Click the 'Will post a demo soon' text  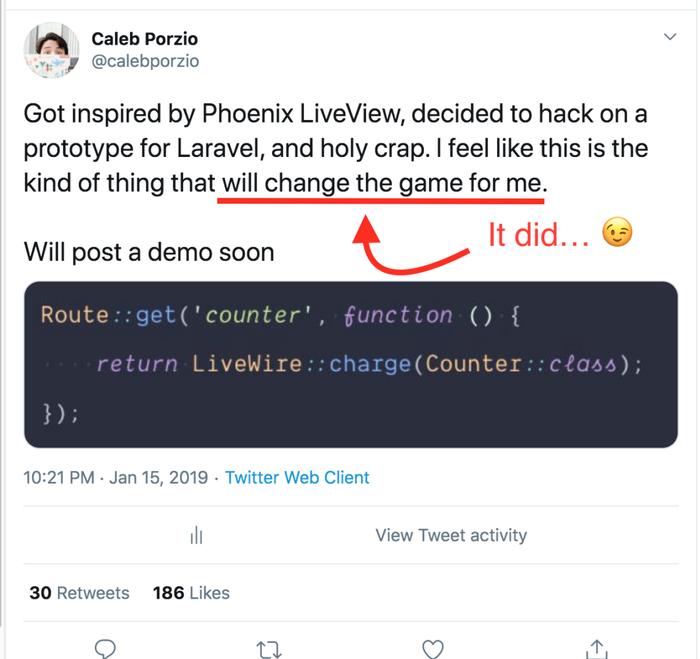tap(149, 252)
